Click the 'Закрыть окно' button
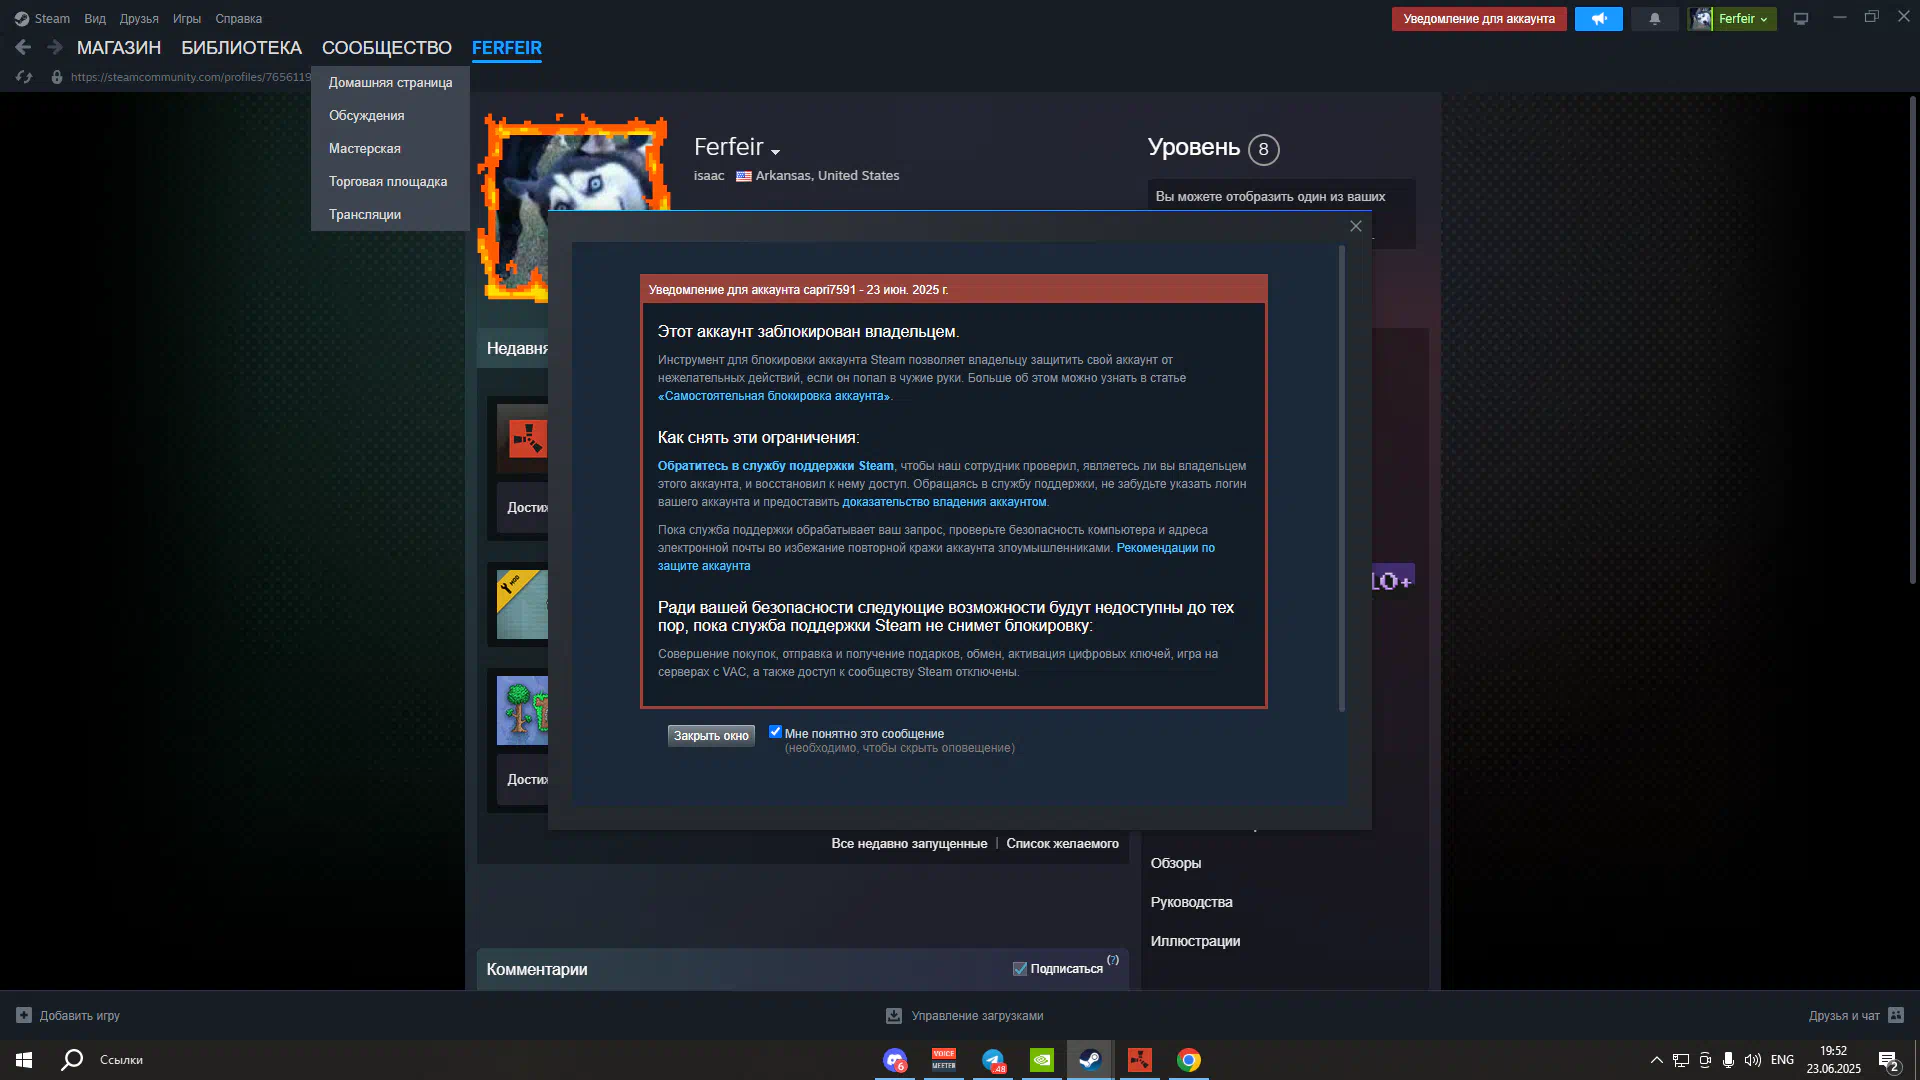The height and width of the screenshot is (1080, 1920). [x=711, y=736]
